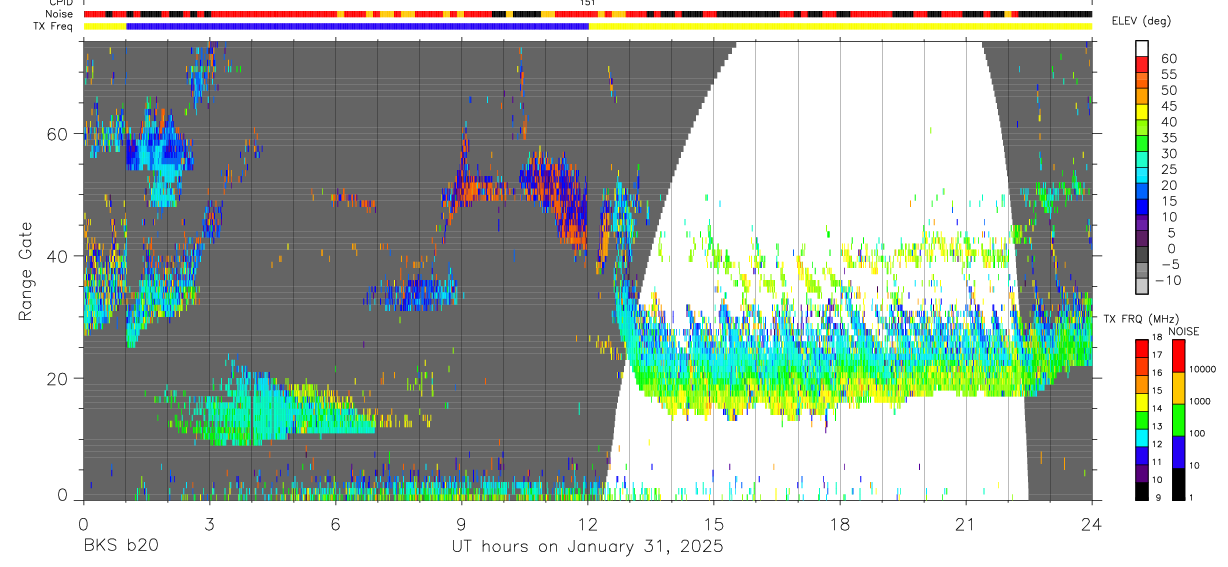Select the blue 11–12 MHz band in TX FRQ legend
The image size is (1228, 567).
1141,455
